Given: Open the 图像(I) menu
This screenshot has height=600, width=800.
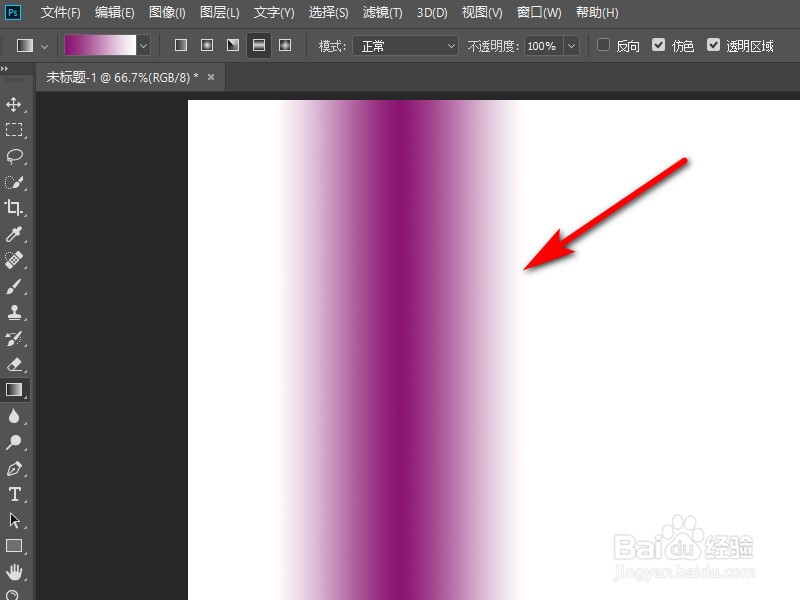Looking at the screenshot, I should (x=167, y=12).
